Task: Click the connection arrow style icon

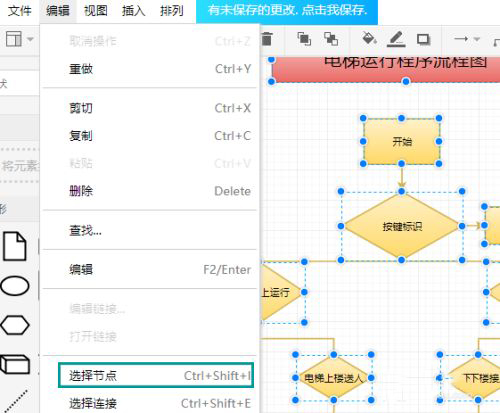Action: [x=461, y=39]
